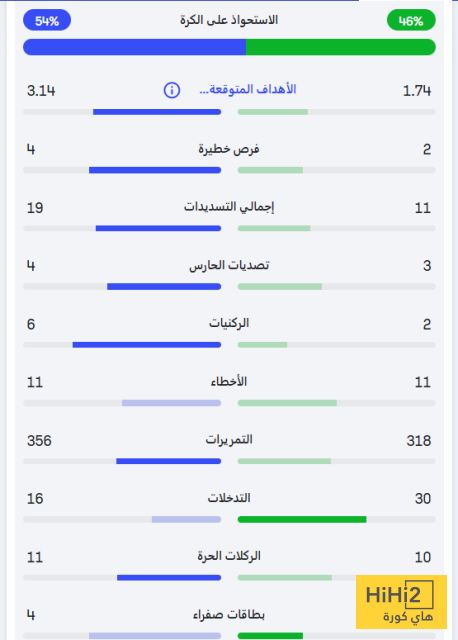Click the green التدخلات progress bar
Screen dimensions: 458x640
pyautogui.click(x=302, y=520)
